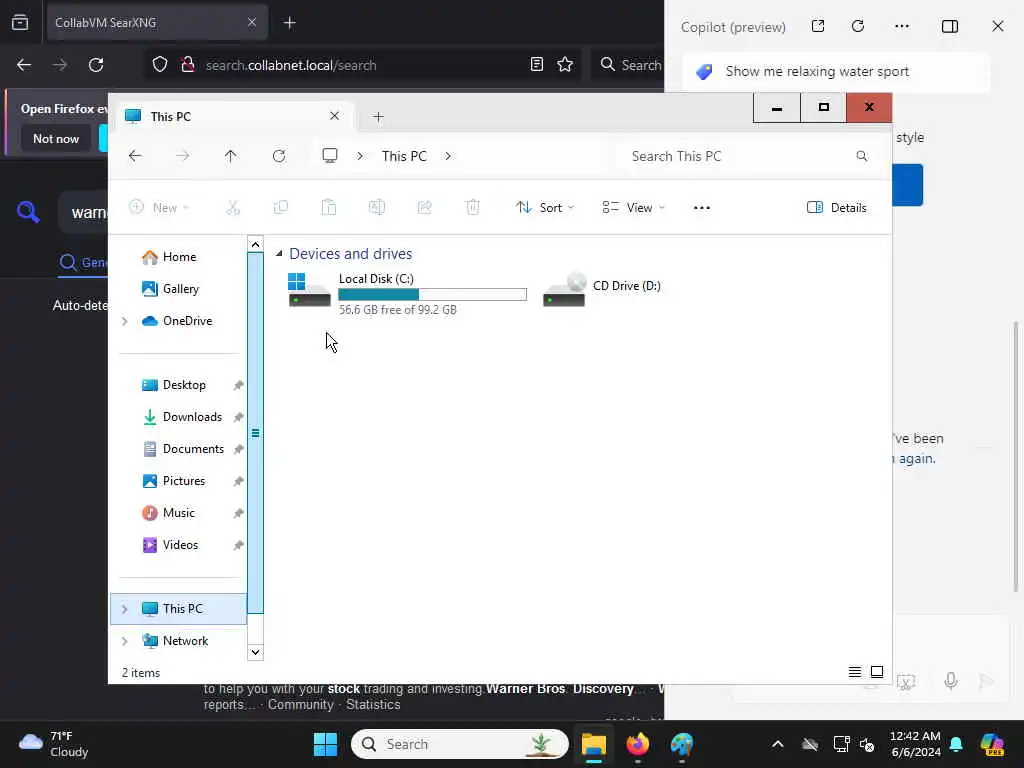Open the clock showing 12:42 AM
The width and height of the screenshot is (1024, 768).
point(916,744)
